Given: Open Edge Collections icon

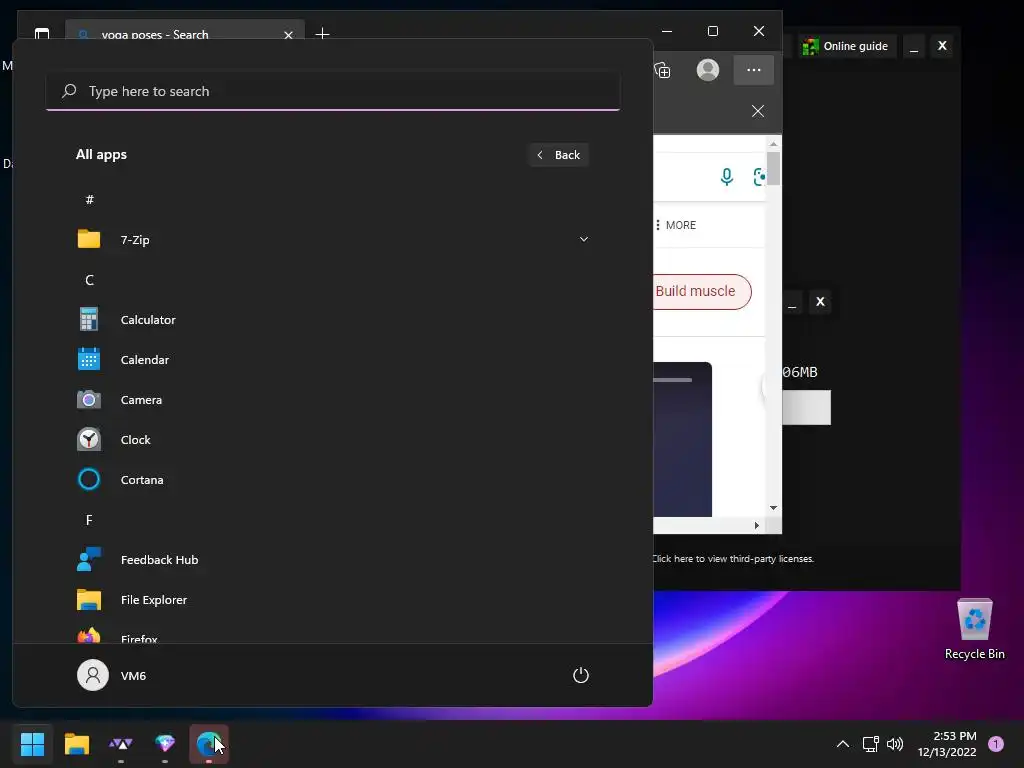Looking at the screenshot, I should coord(662,70).
